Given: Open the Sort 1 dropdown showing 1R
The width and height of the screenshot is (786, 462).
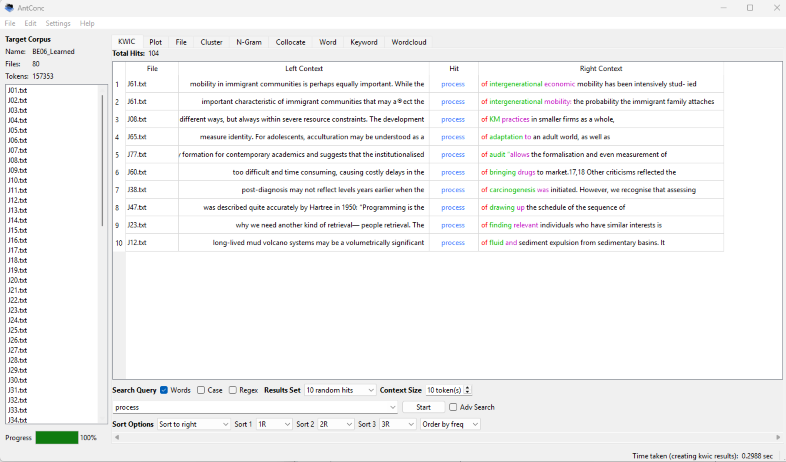Looking at the screenshot, I should [273, 424].
